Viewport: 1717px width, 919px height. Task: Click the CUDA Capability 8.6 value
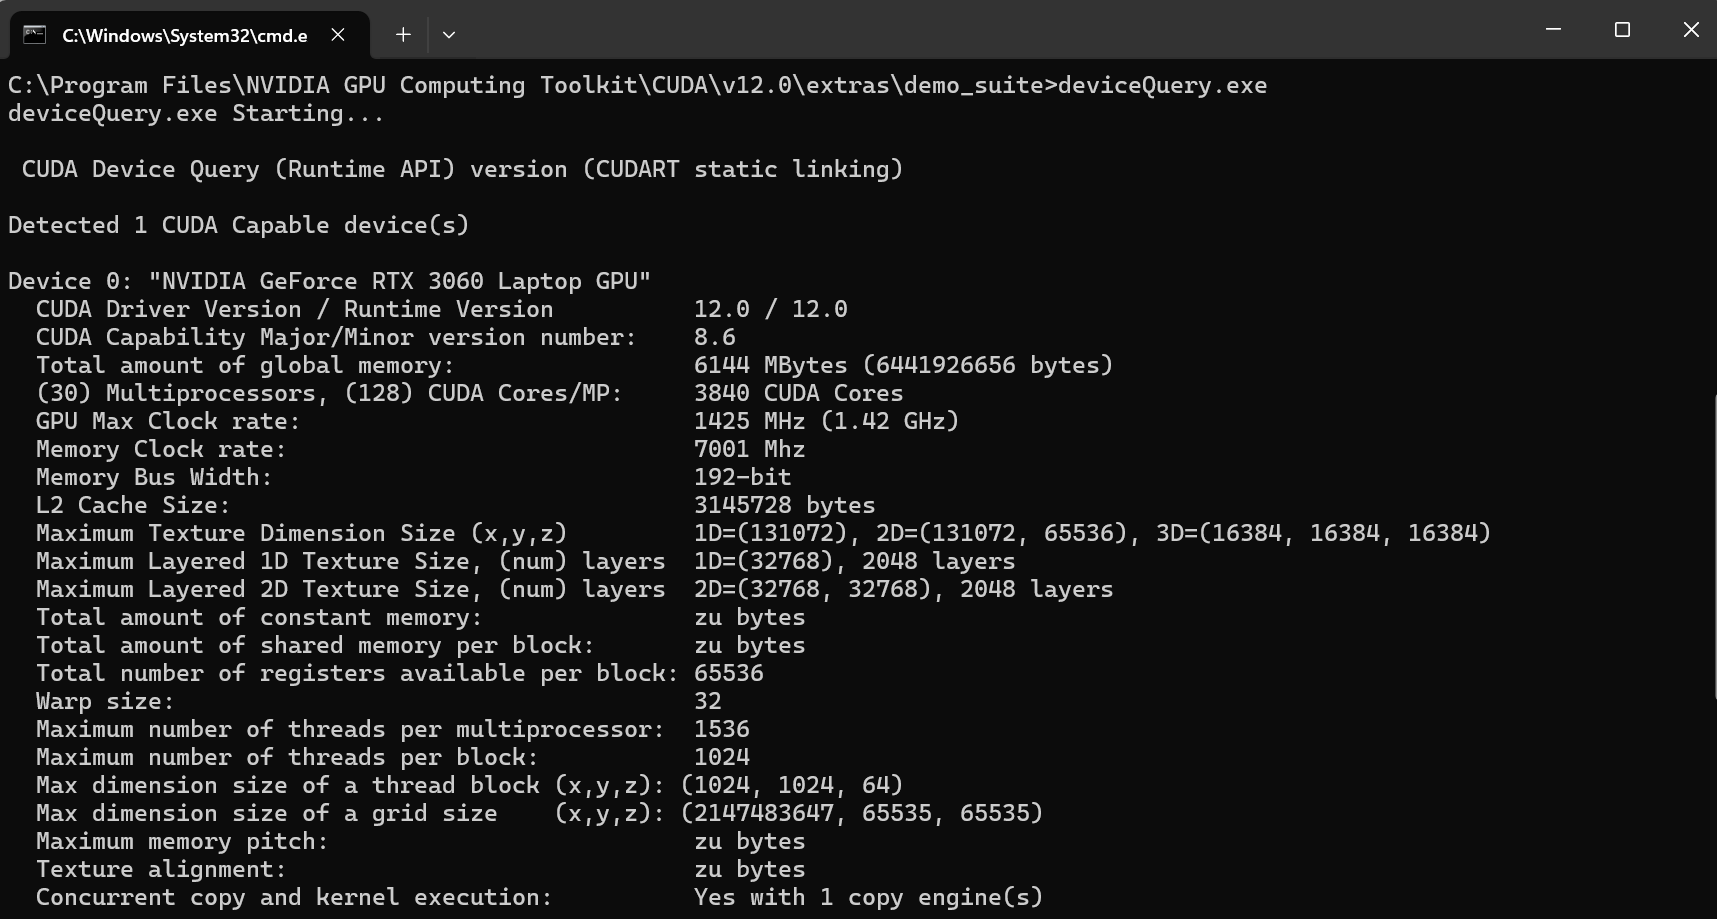[714, 337]
